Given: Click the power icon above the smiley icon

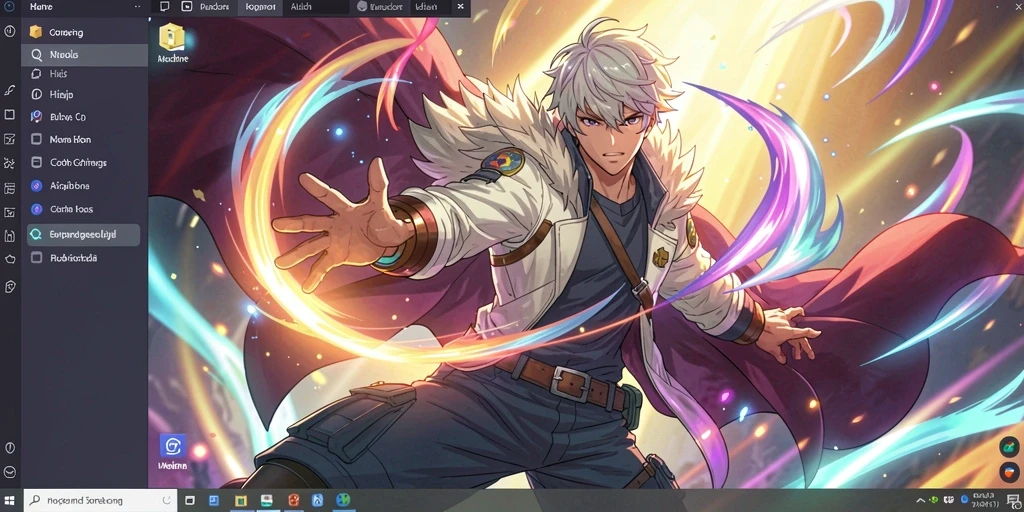Looking at the screenshot, I should 9,448.
